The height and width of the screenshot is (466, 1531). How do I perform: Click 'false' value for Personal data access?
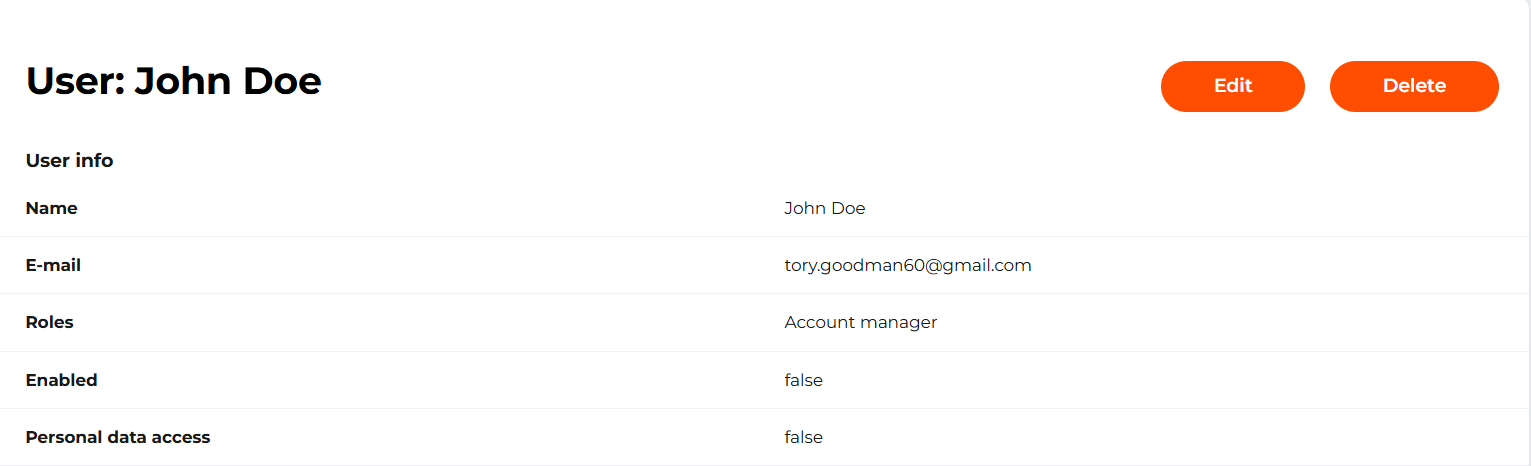click(803, 437)
